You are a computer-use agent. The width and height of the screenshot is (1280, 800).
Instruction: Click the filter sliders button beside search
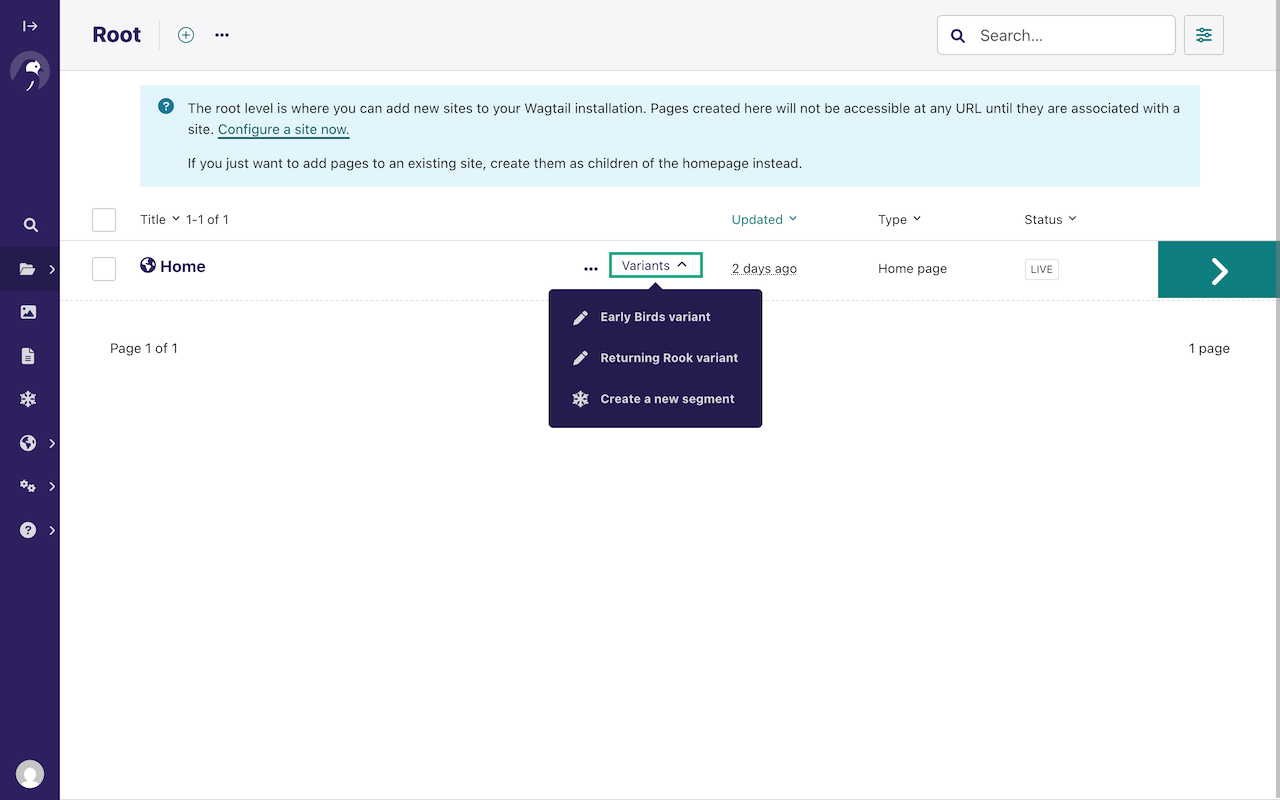point(1204,35)
